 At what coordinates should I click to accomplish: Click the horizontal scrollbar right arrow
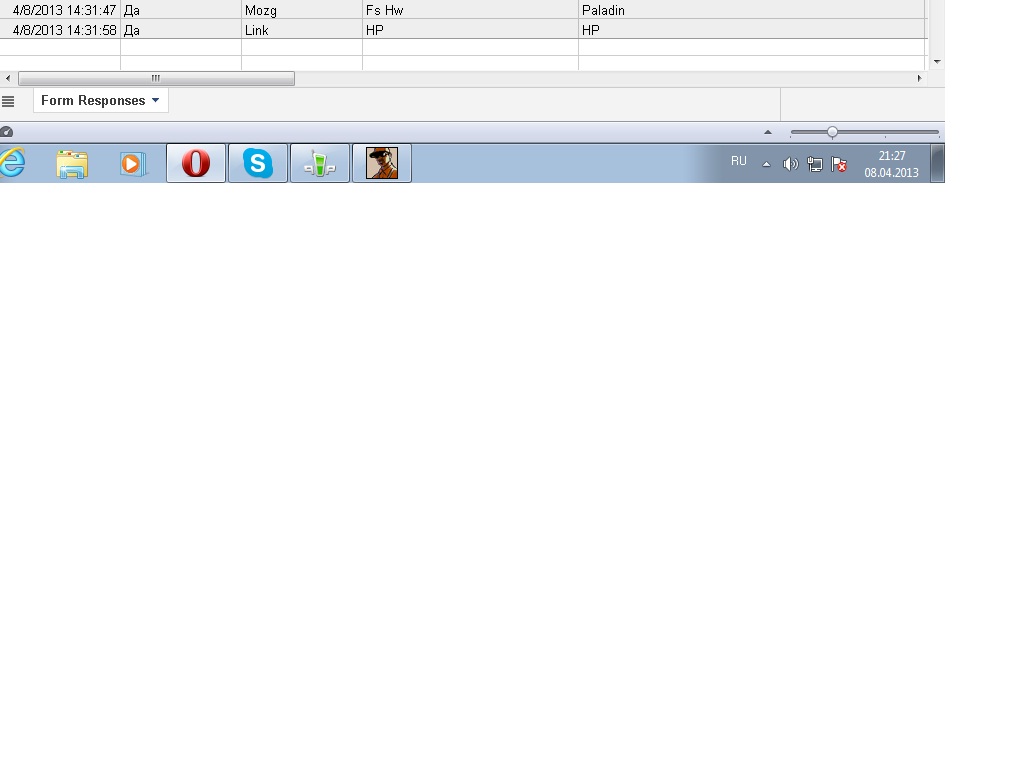[920, 78]
